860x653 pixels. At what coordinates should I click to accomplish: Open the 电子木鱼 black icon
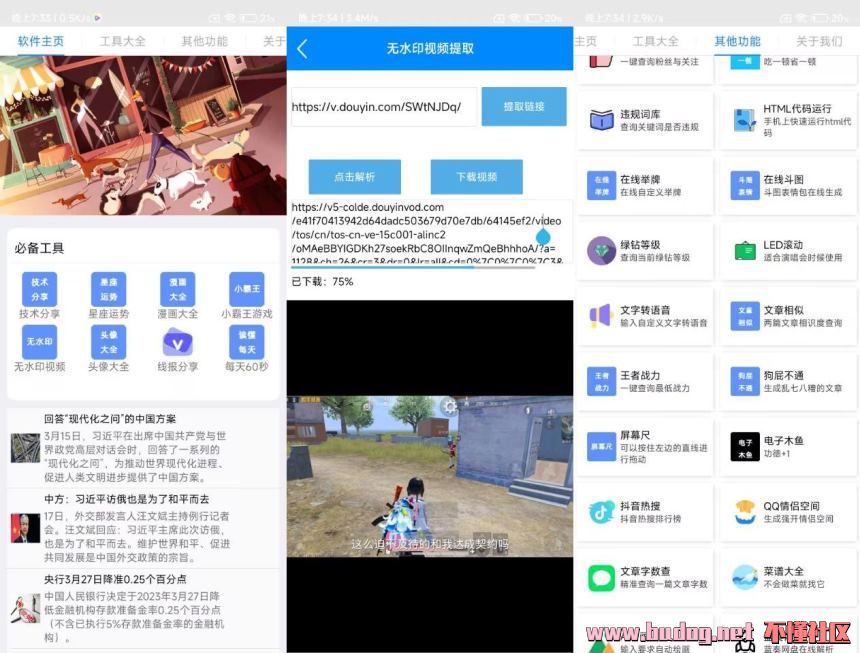(x=745, y=446)
